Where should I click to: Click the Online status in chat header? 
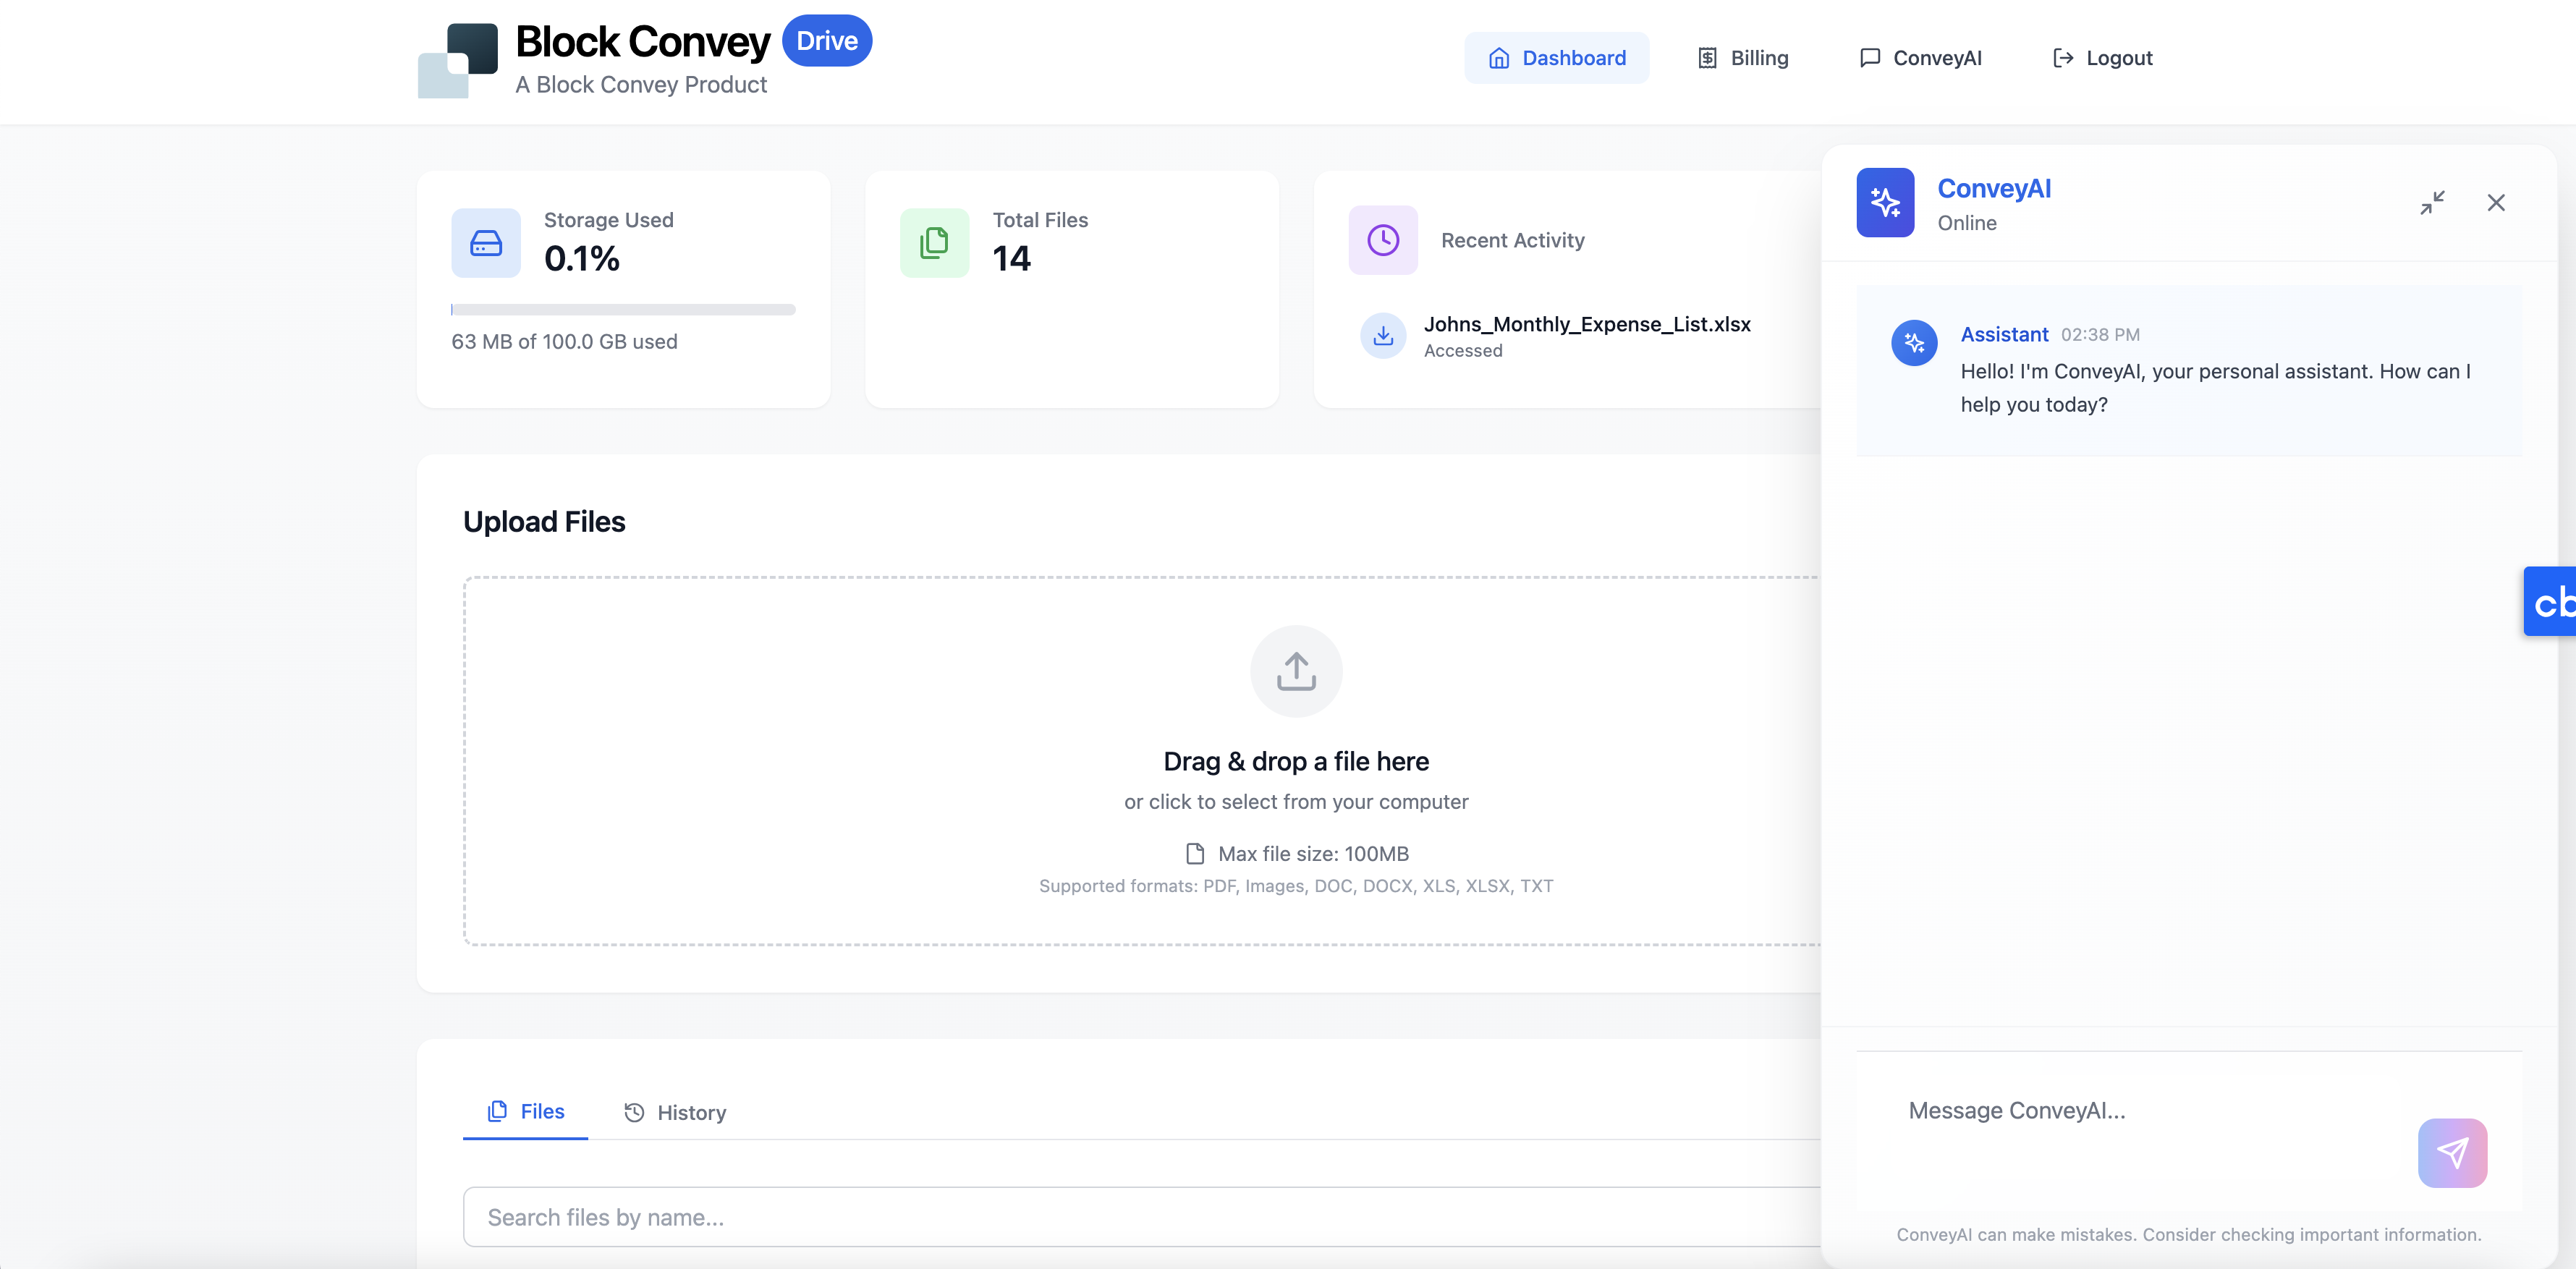coord(1966,223)
